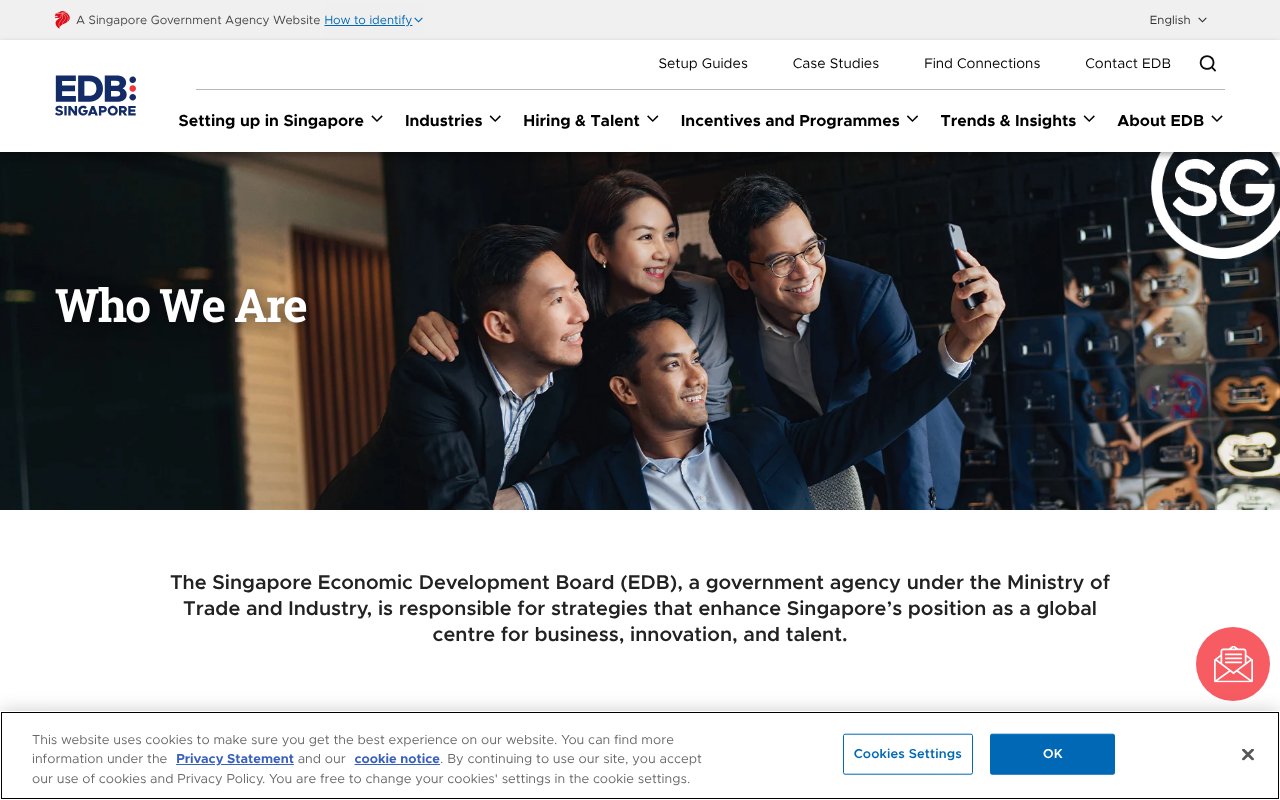Expand the Industries menu
Viewport: 1280px width, 800px height.
(x=453, y=120)
